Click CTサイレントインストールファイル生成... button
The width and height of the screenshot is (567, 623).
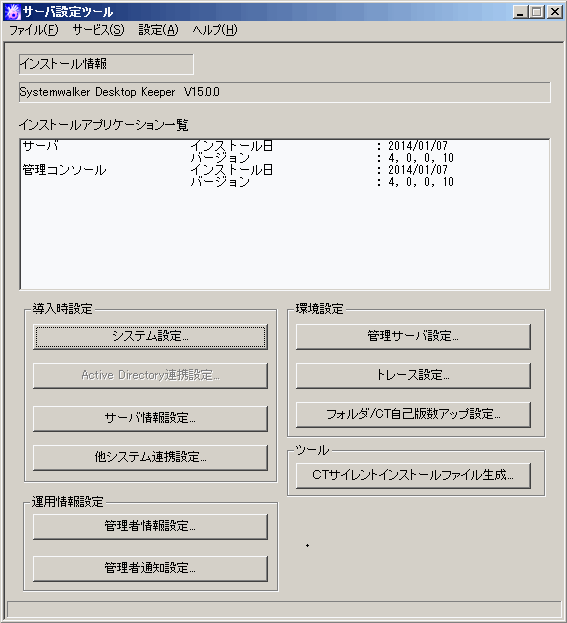(x=413, y=476)
